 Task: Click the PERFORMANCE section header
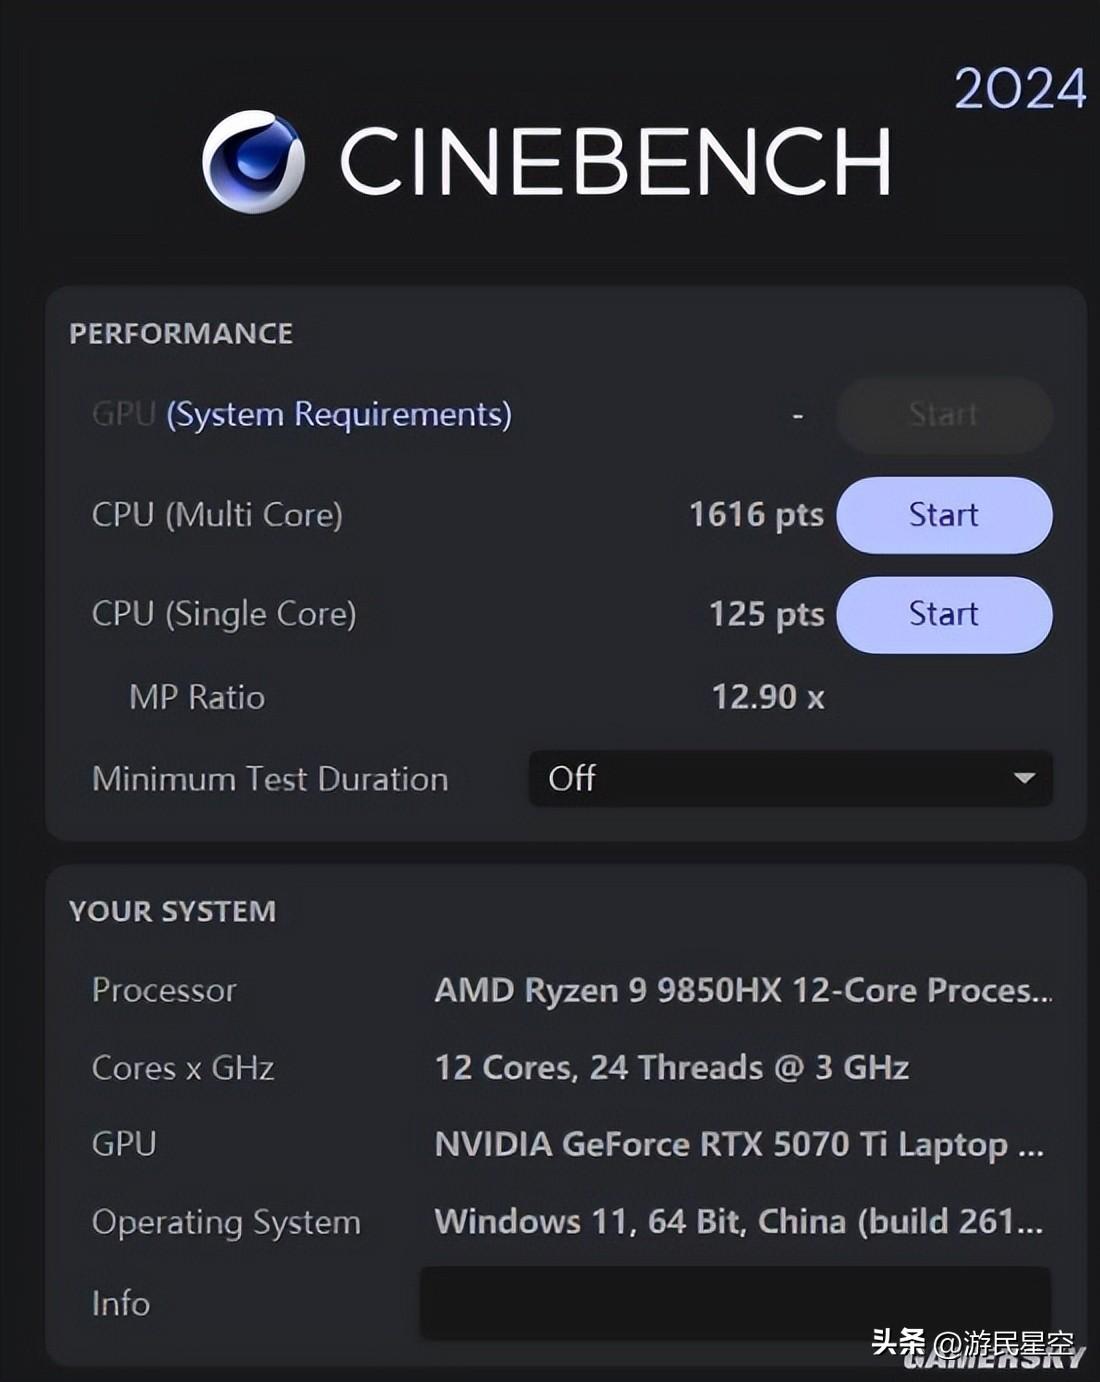point(181,333)
